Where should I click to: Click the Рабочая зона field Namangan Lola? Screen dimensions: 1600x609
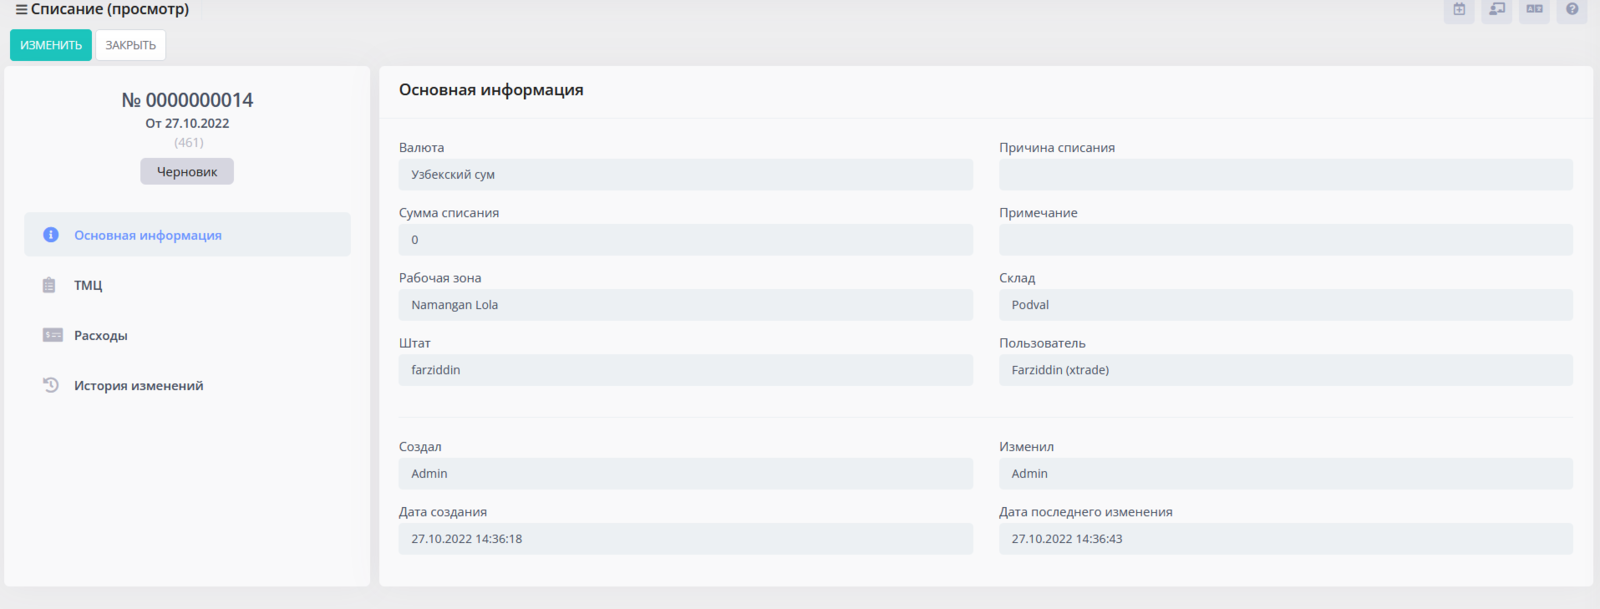pos(685,305)
